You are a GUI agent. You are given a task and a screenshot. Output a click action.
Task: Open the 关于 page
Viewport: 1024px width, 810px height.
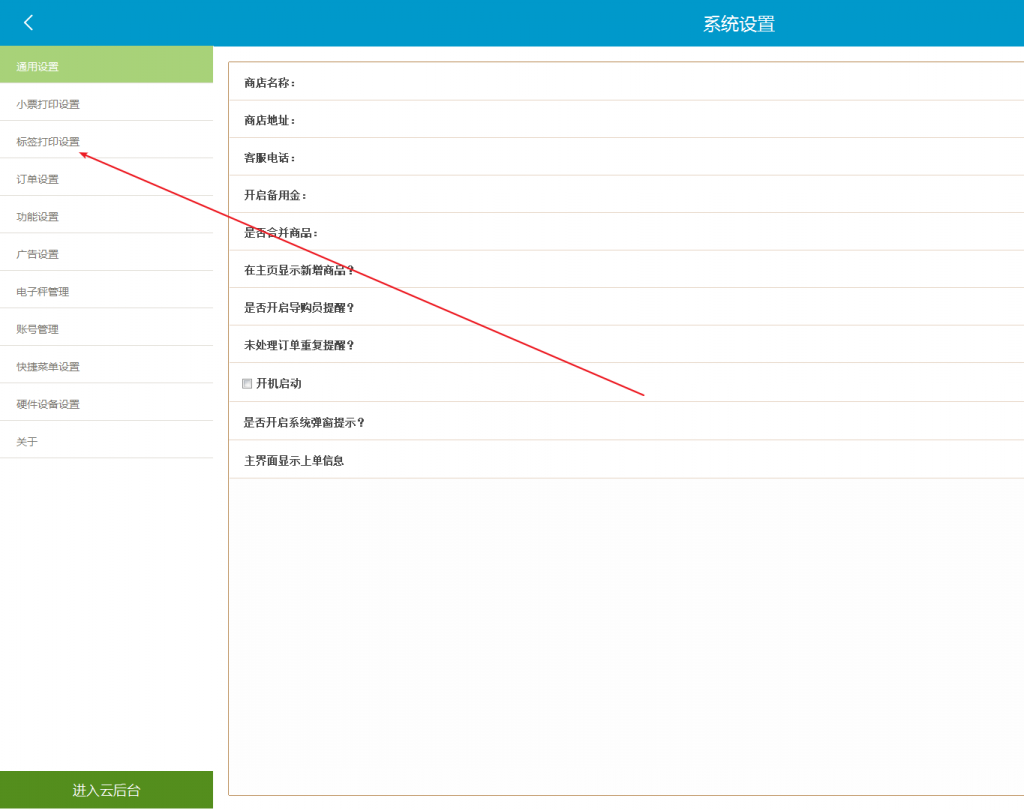click(106, 442)
